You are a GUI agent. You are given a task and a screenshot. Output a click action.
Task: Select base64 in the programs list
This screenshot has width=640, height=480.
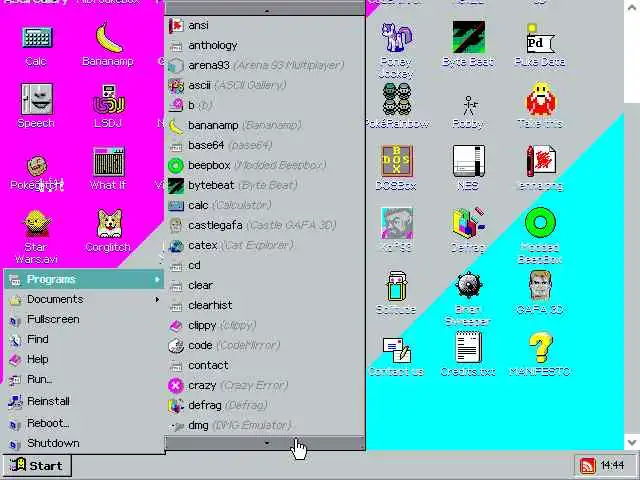(265, 145)
